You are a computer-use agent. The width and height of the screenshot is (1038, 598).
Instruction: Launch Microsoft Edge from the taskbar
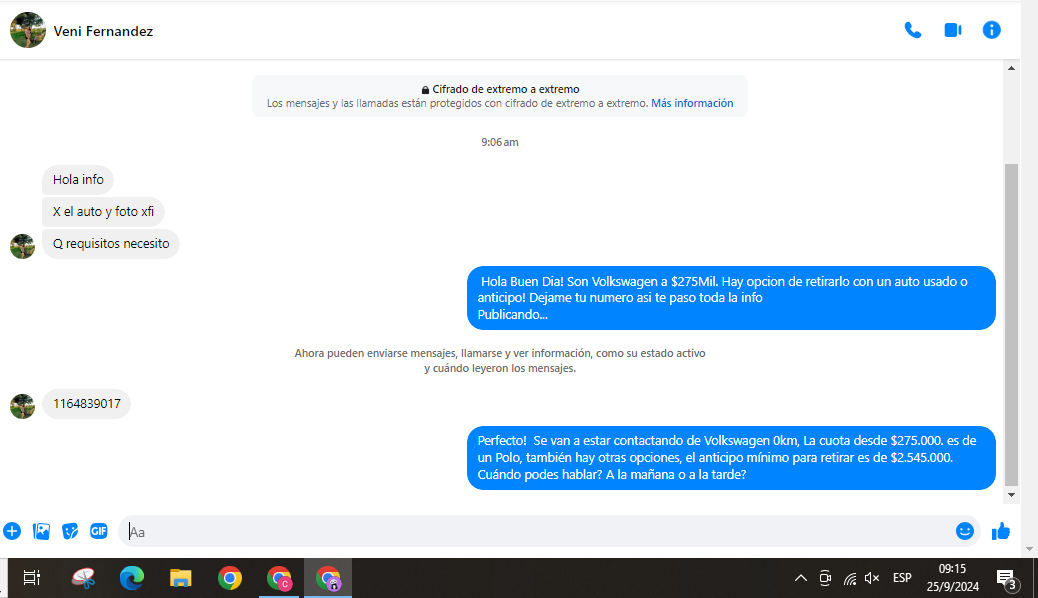pyautogui.click(x=132, y=578)
